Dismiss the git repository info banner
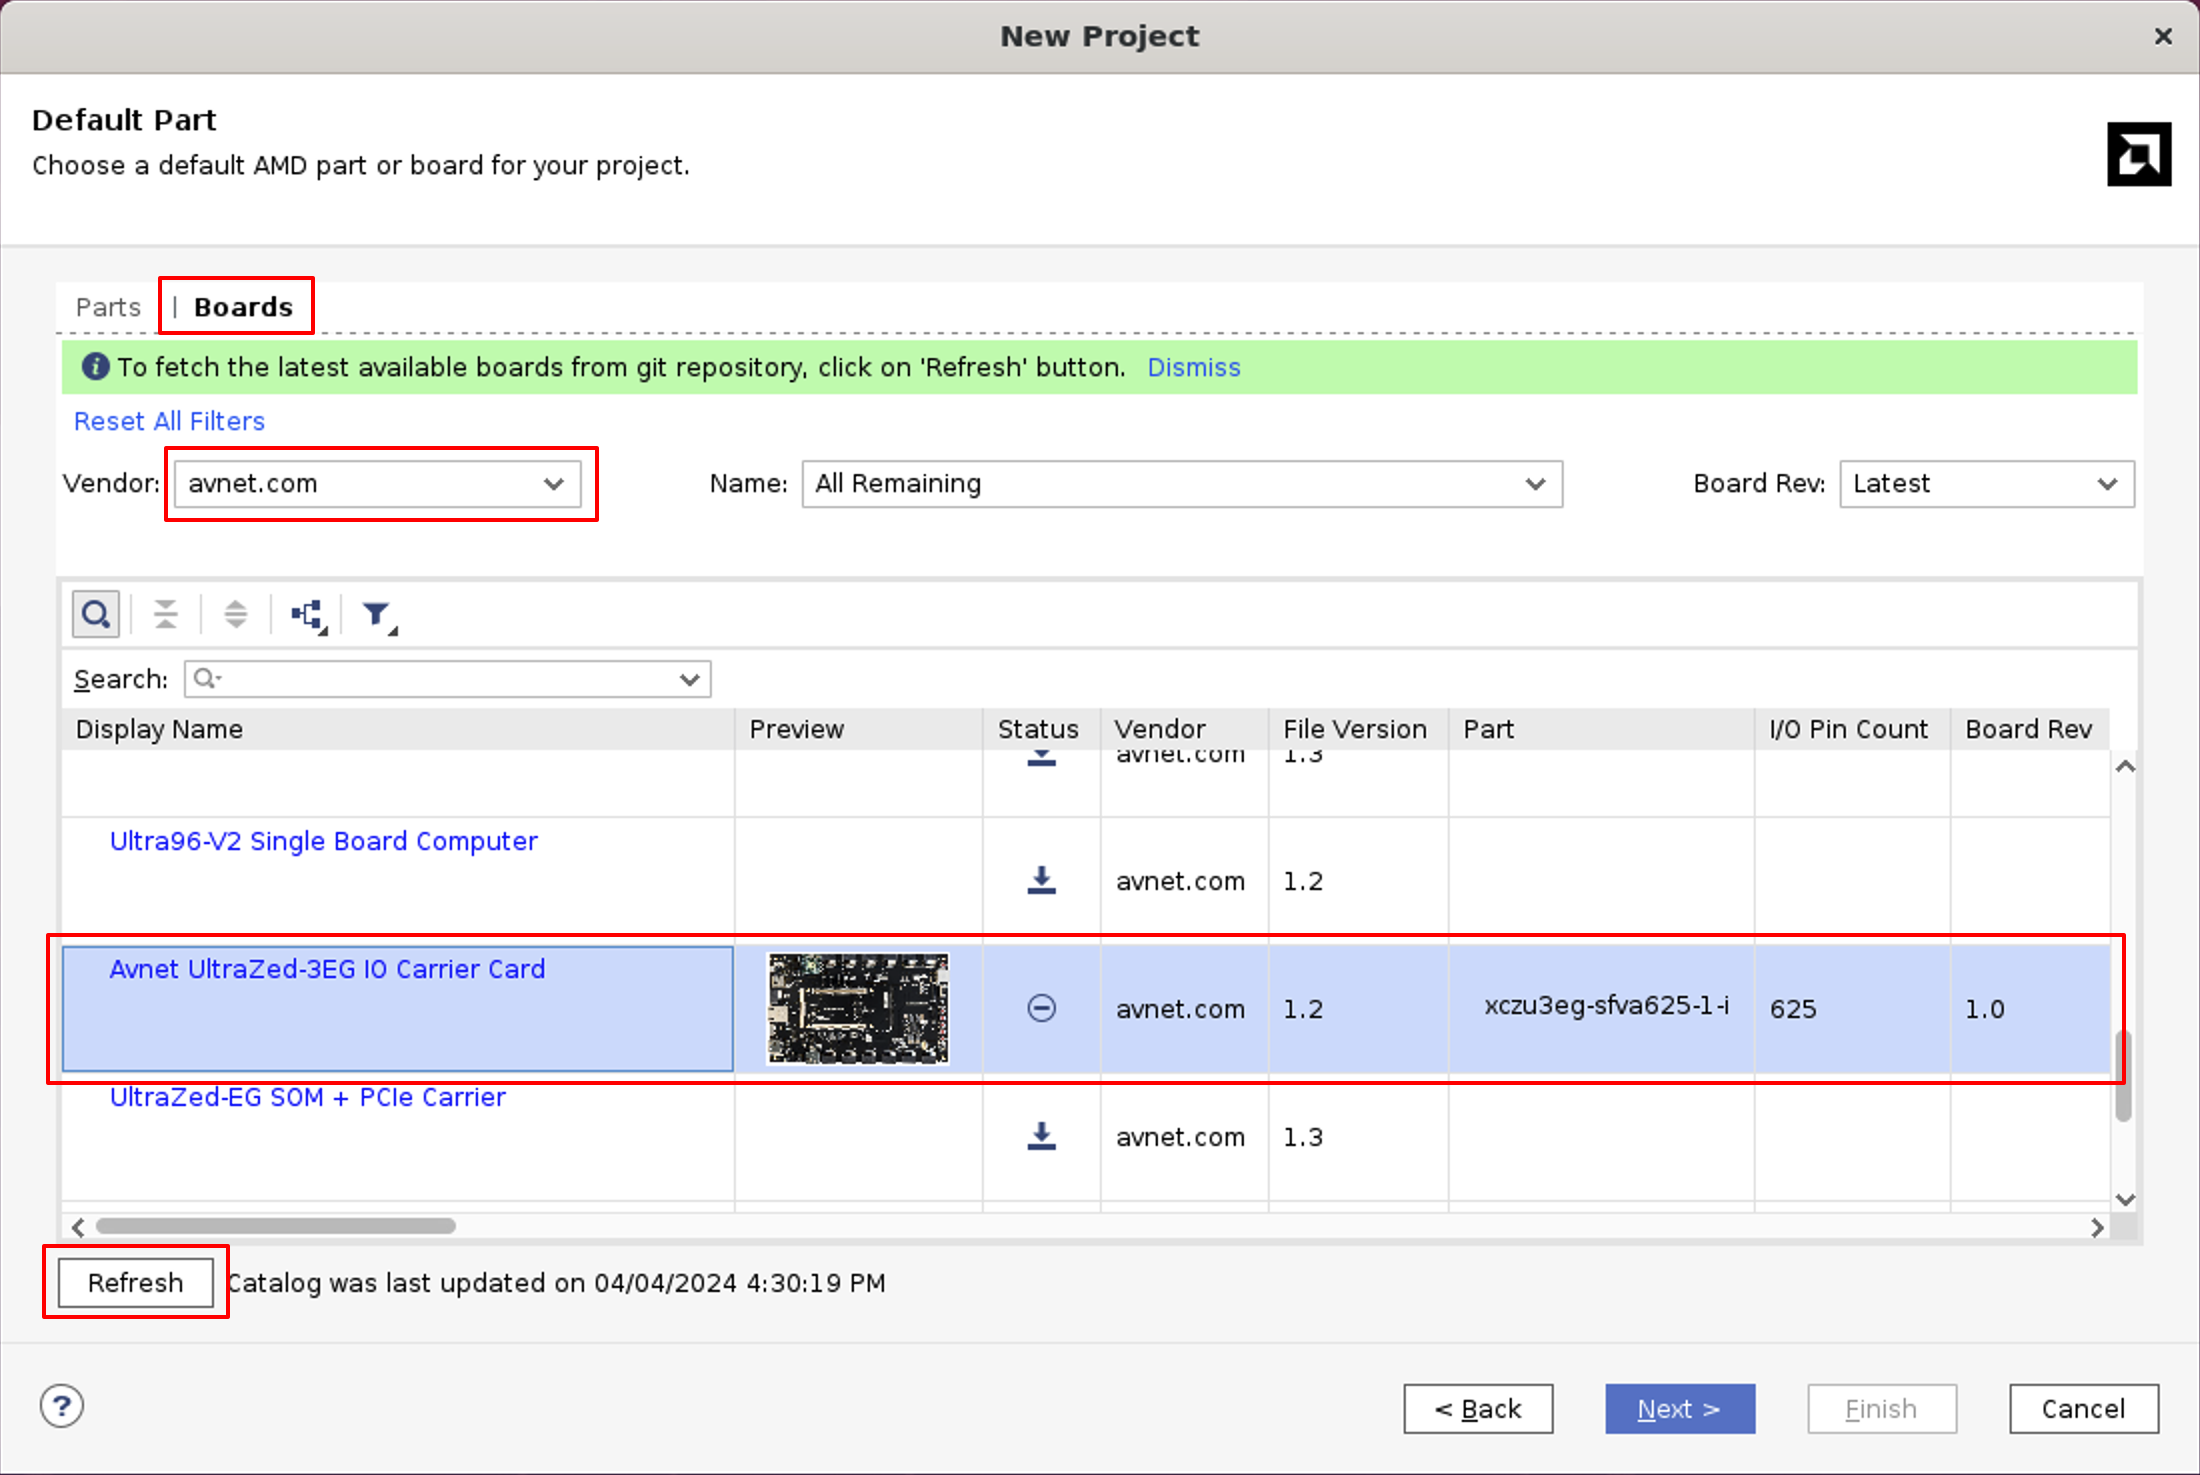Image resolution: width=2200 pixels, height=1475 pixels. pyautogui.click(x=1193, y=367)
